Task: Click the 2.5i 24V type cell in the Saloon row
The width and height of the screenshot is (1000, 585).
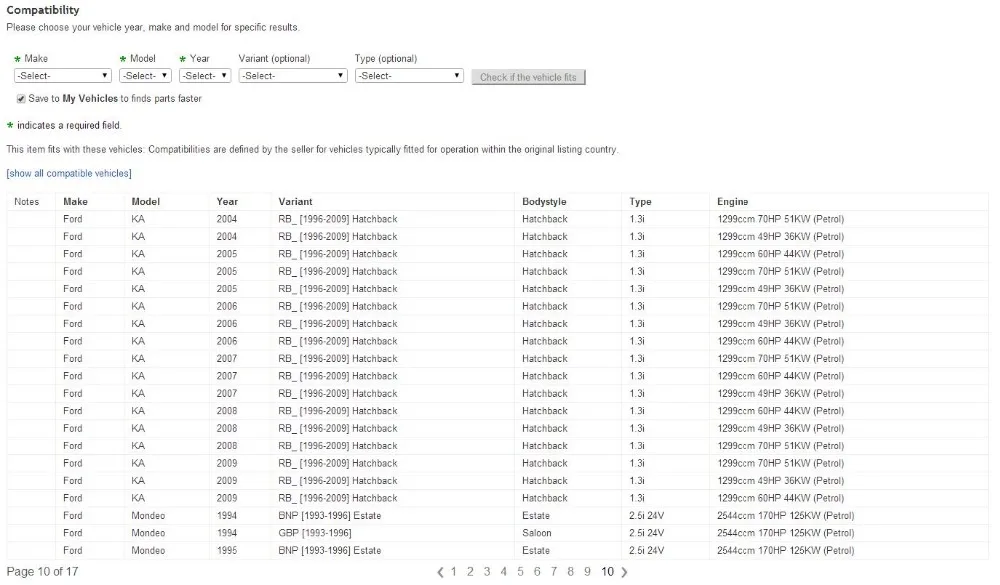Action: [646, 533]
